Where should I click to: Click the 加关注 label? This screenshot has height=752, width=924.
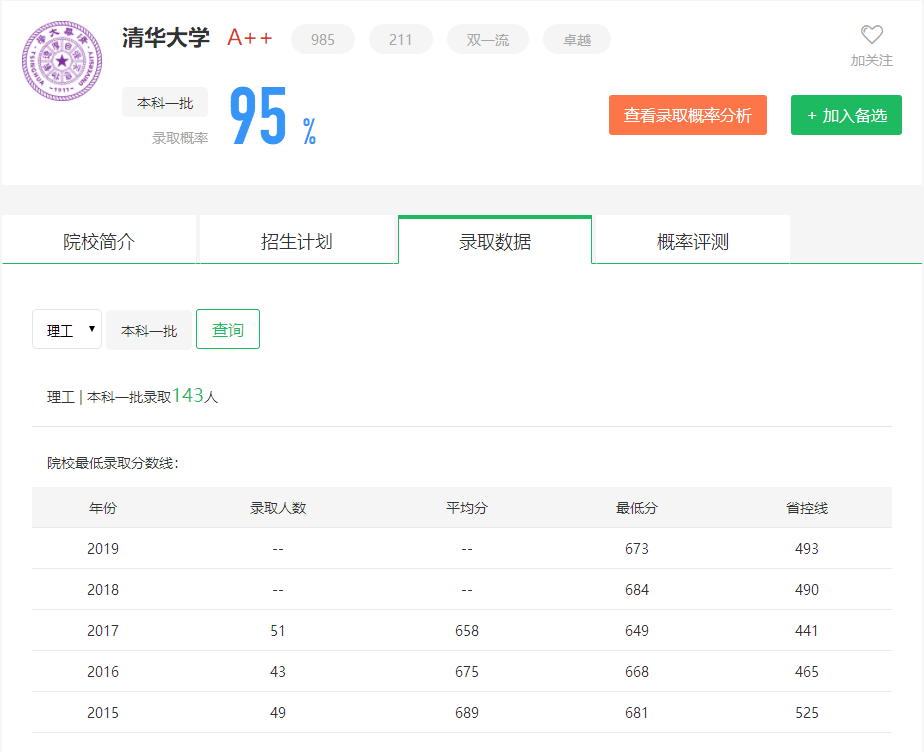coord(872,60)
